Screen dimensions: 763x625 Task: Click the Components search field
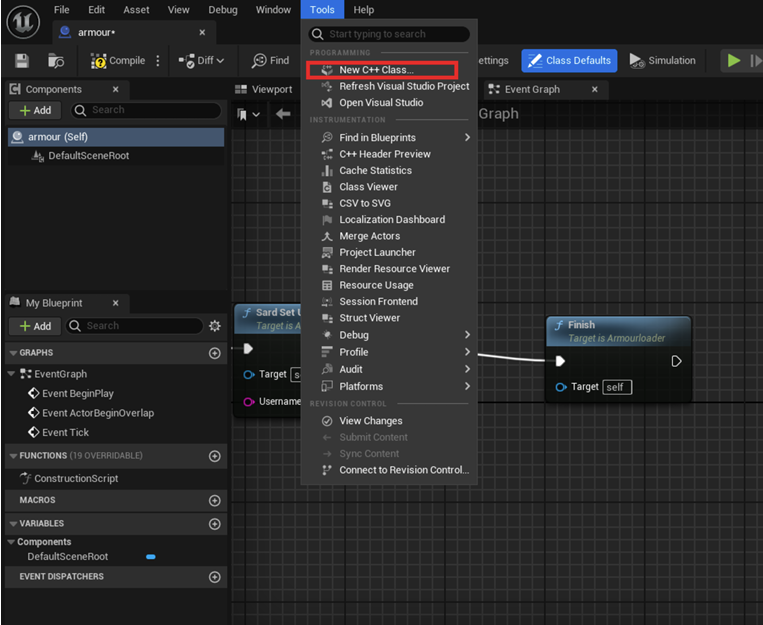tap(146, 110)
